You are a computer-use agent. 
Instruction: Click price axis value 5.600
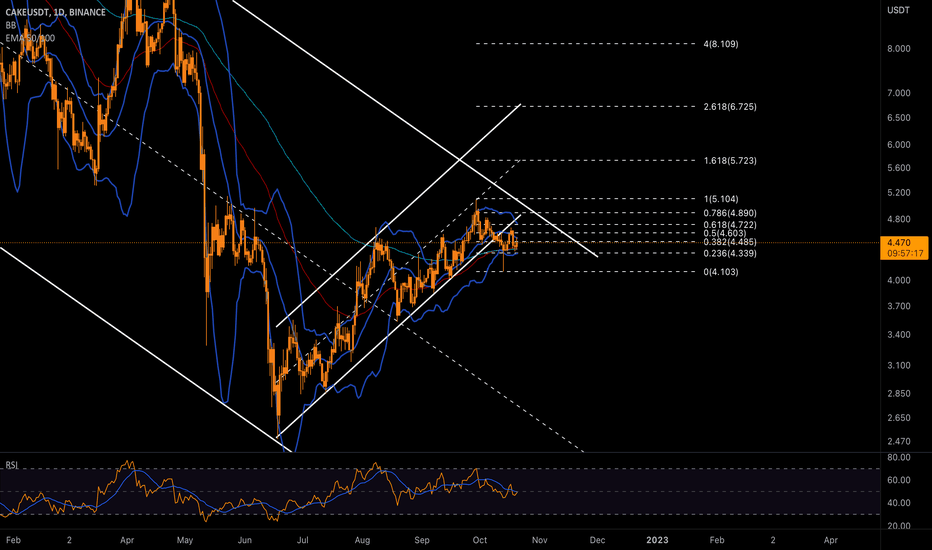coord(899,168)
